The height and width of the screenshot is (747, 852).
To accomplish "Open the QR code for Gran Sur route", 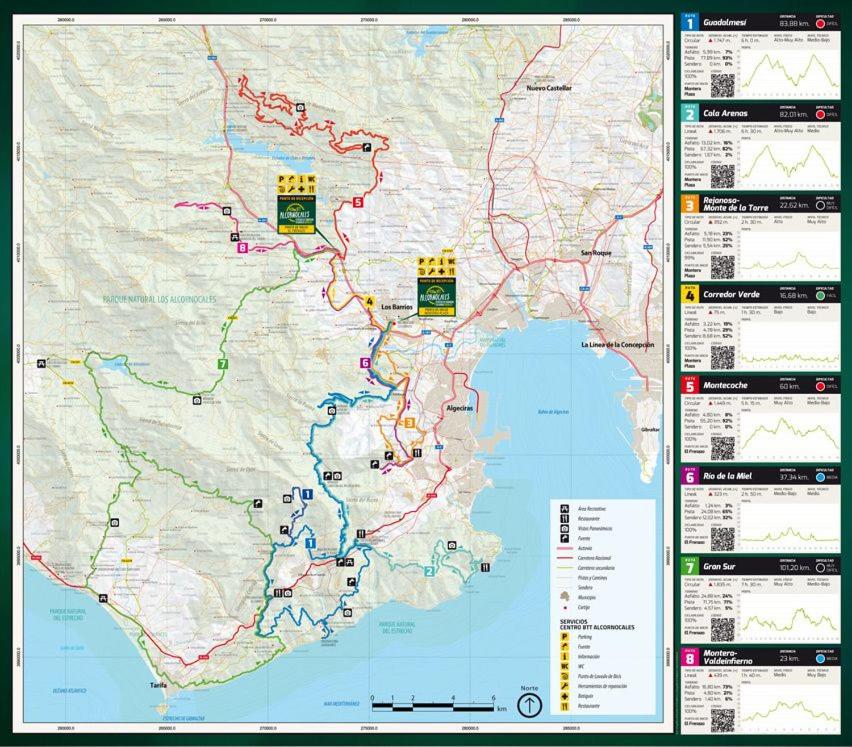I will (x=722, y=628).
